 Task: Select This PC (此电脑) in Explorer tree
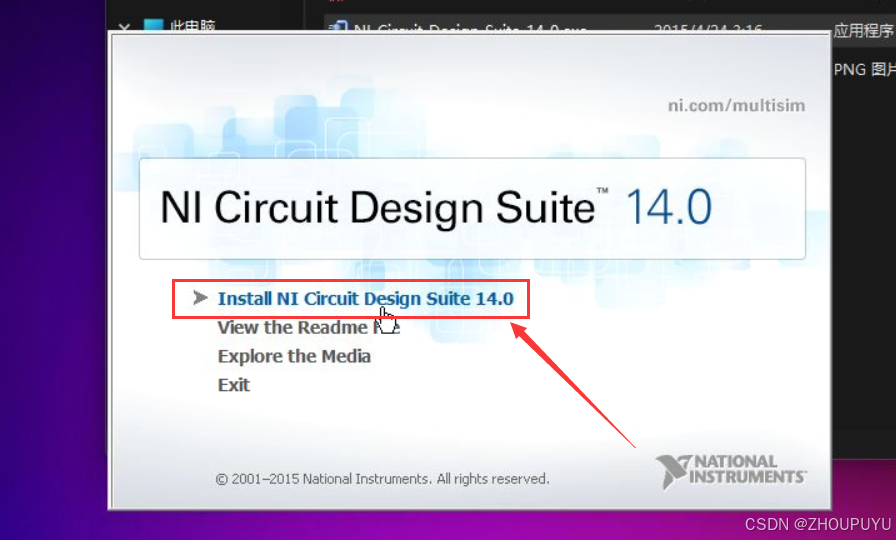[x=179, y=26]
